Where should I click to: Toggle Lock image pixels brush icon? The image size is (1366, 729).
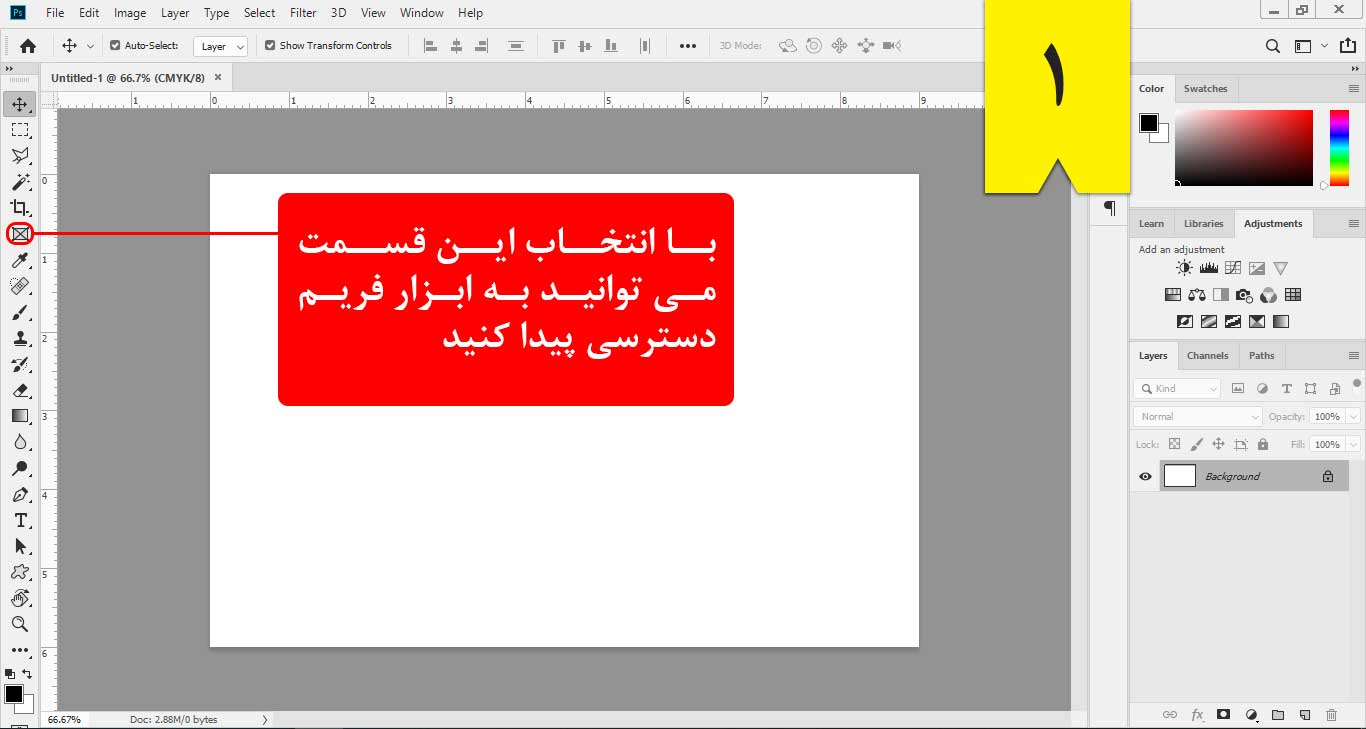click(1197, 444)
